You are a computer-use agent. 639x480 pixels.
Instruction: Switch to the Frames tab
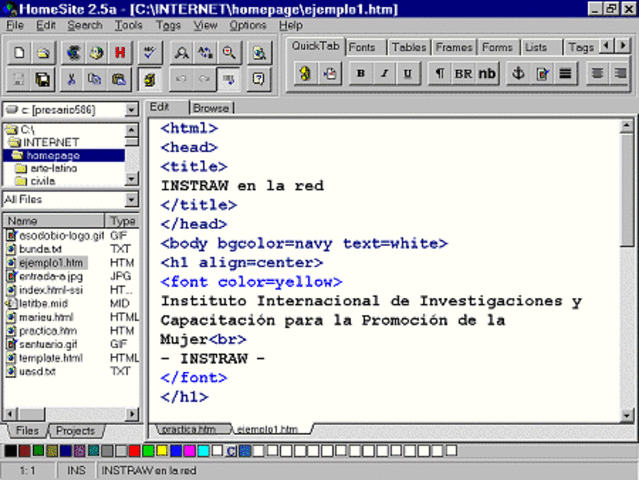[x=454, y=47]
